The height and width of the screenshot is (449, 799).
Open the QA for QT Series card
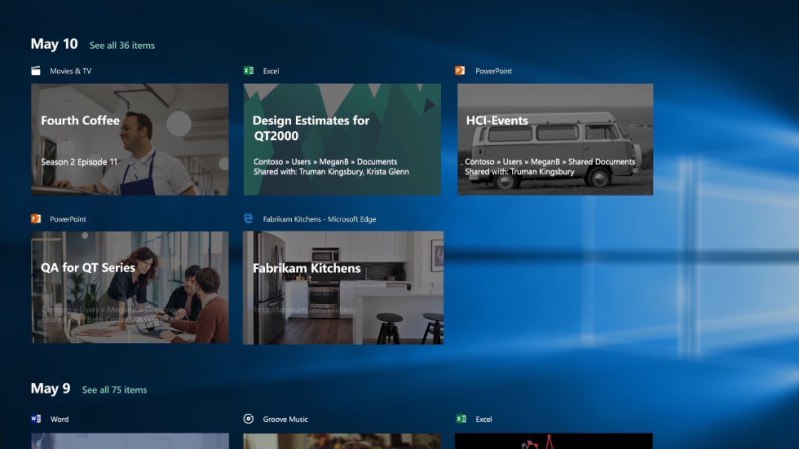(x=130, y=287)
